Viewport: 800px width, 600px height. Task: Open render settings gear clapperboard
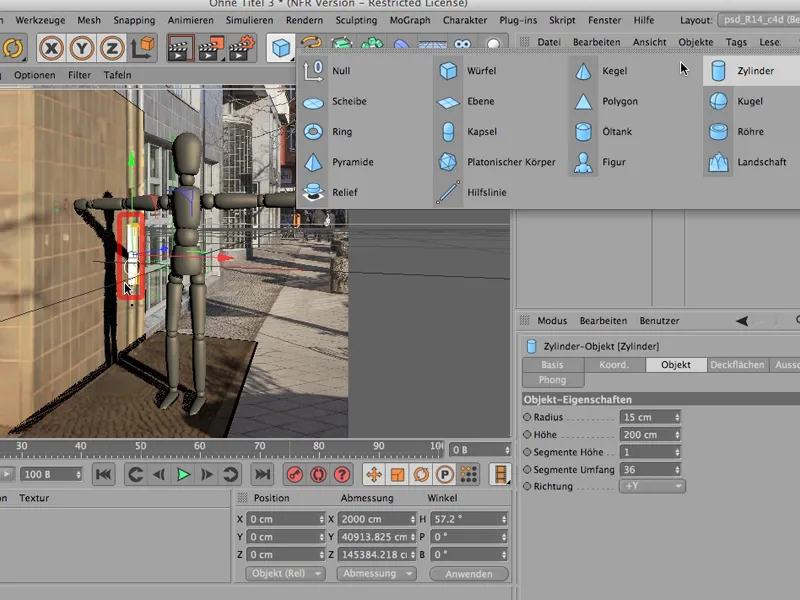click(x=241, y=48)
